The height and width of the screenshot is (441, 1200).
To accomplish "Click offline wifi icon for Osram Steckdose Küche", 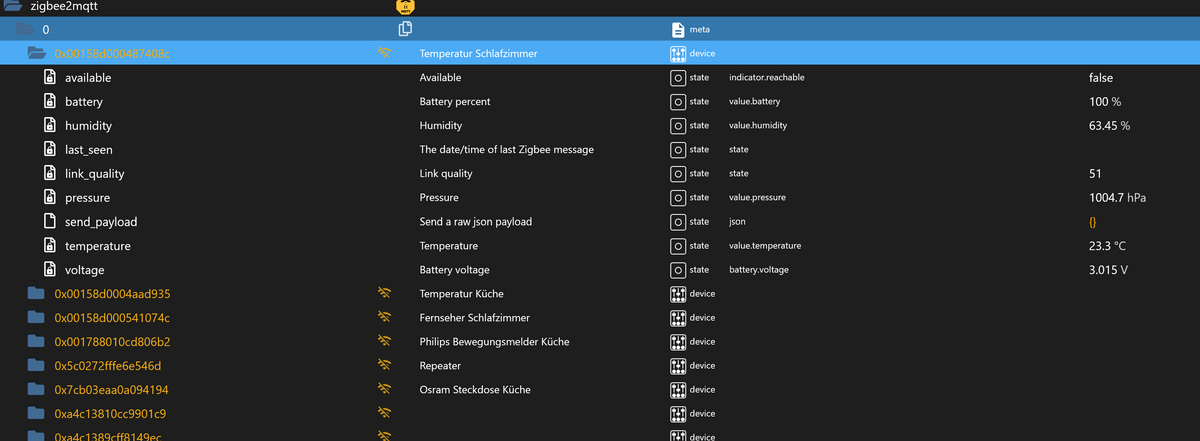I will point(384,389).
